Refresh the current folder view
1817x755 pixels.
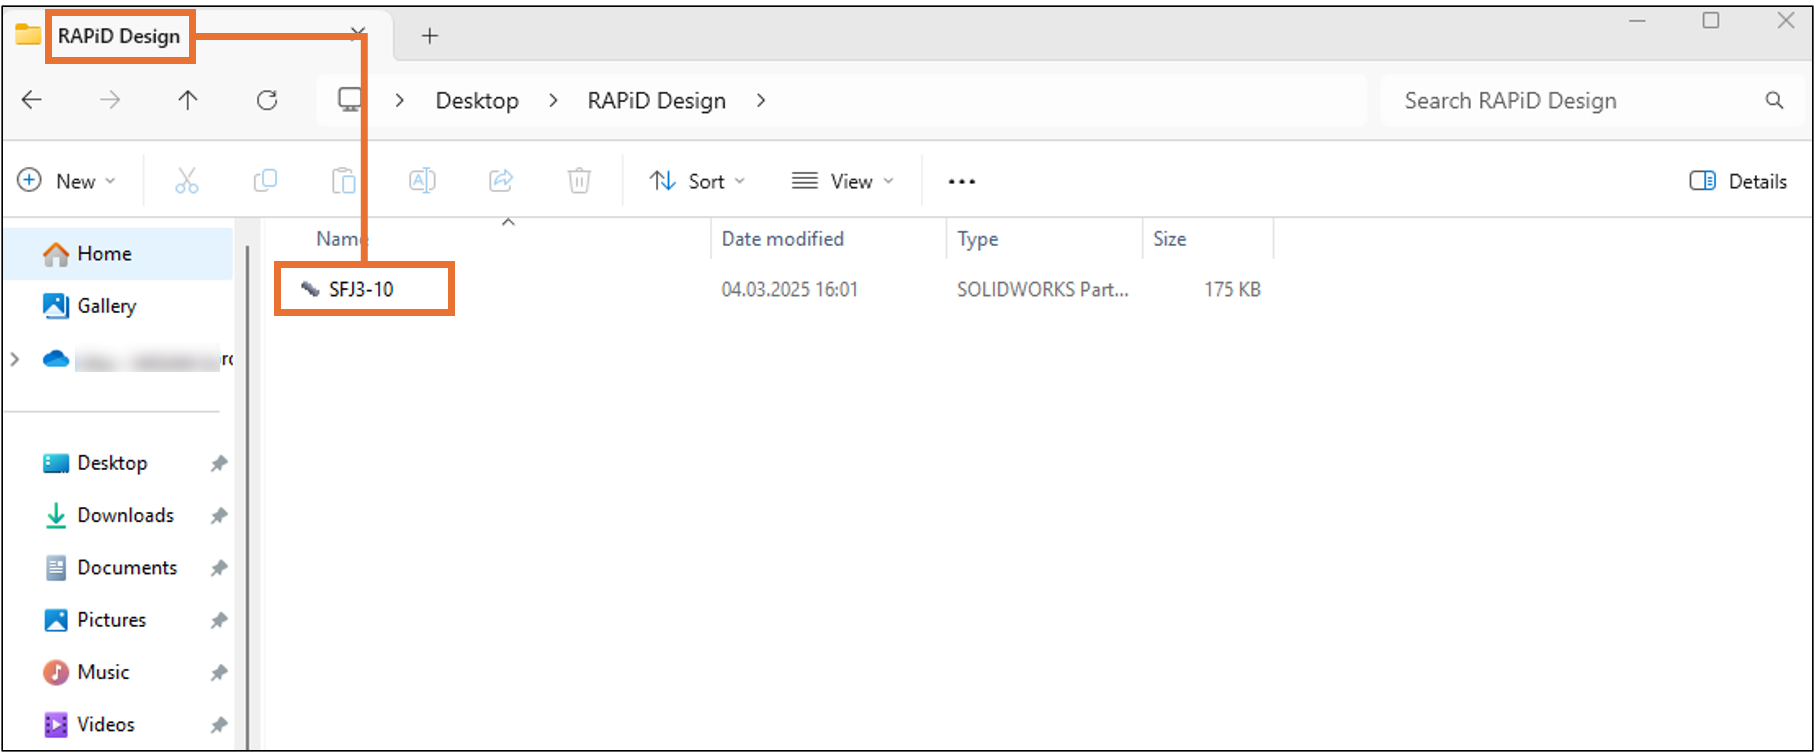pos(267,100)
